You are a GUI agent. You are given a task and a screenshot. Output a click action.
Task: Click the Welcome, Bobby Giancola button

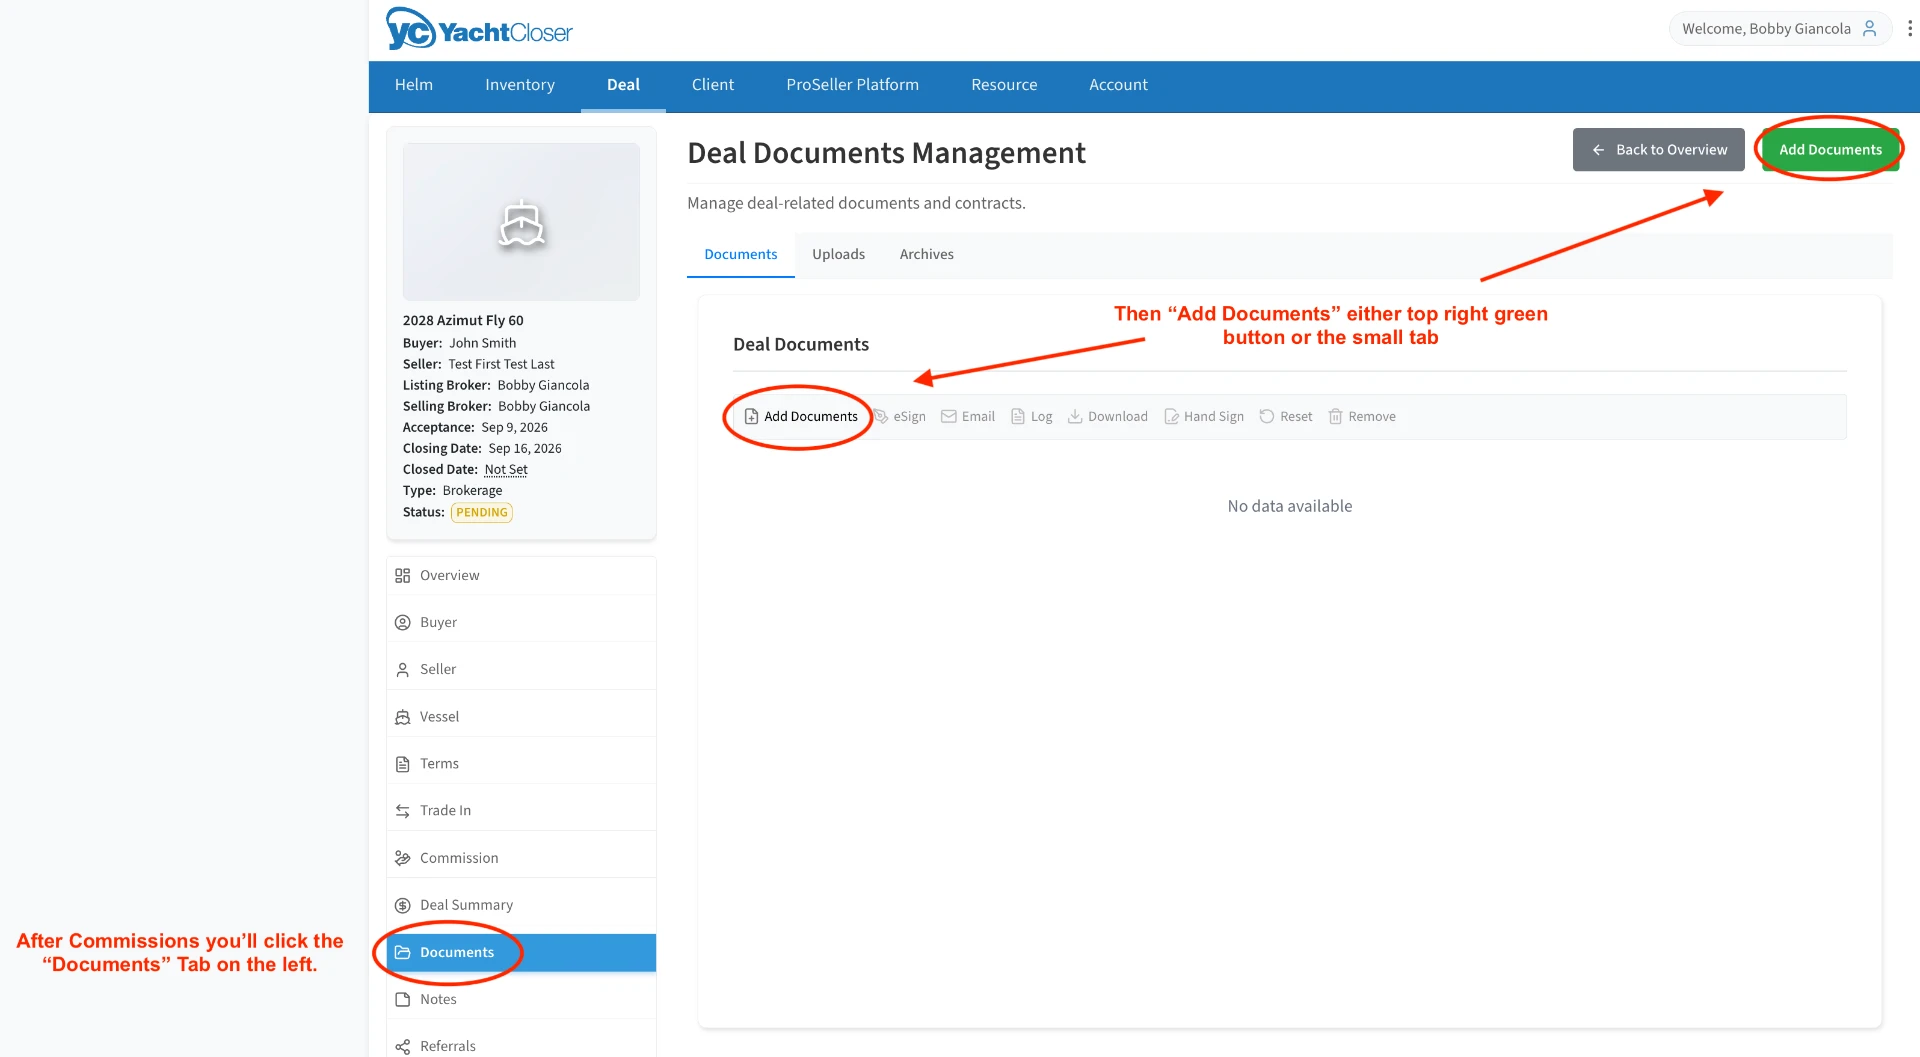tap(1780, 29)
